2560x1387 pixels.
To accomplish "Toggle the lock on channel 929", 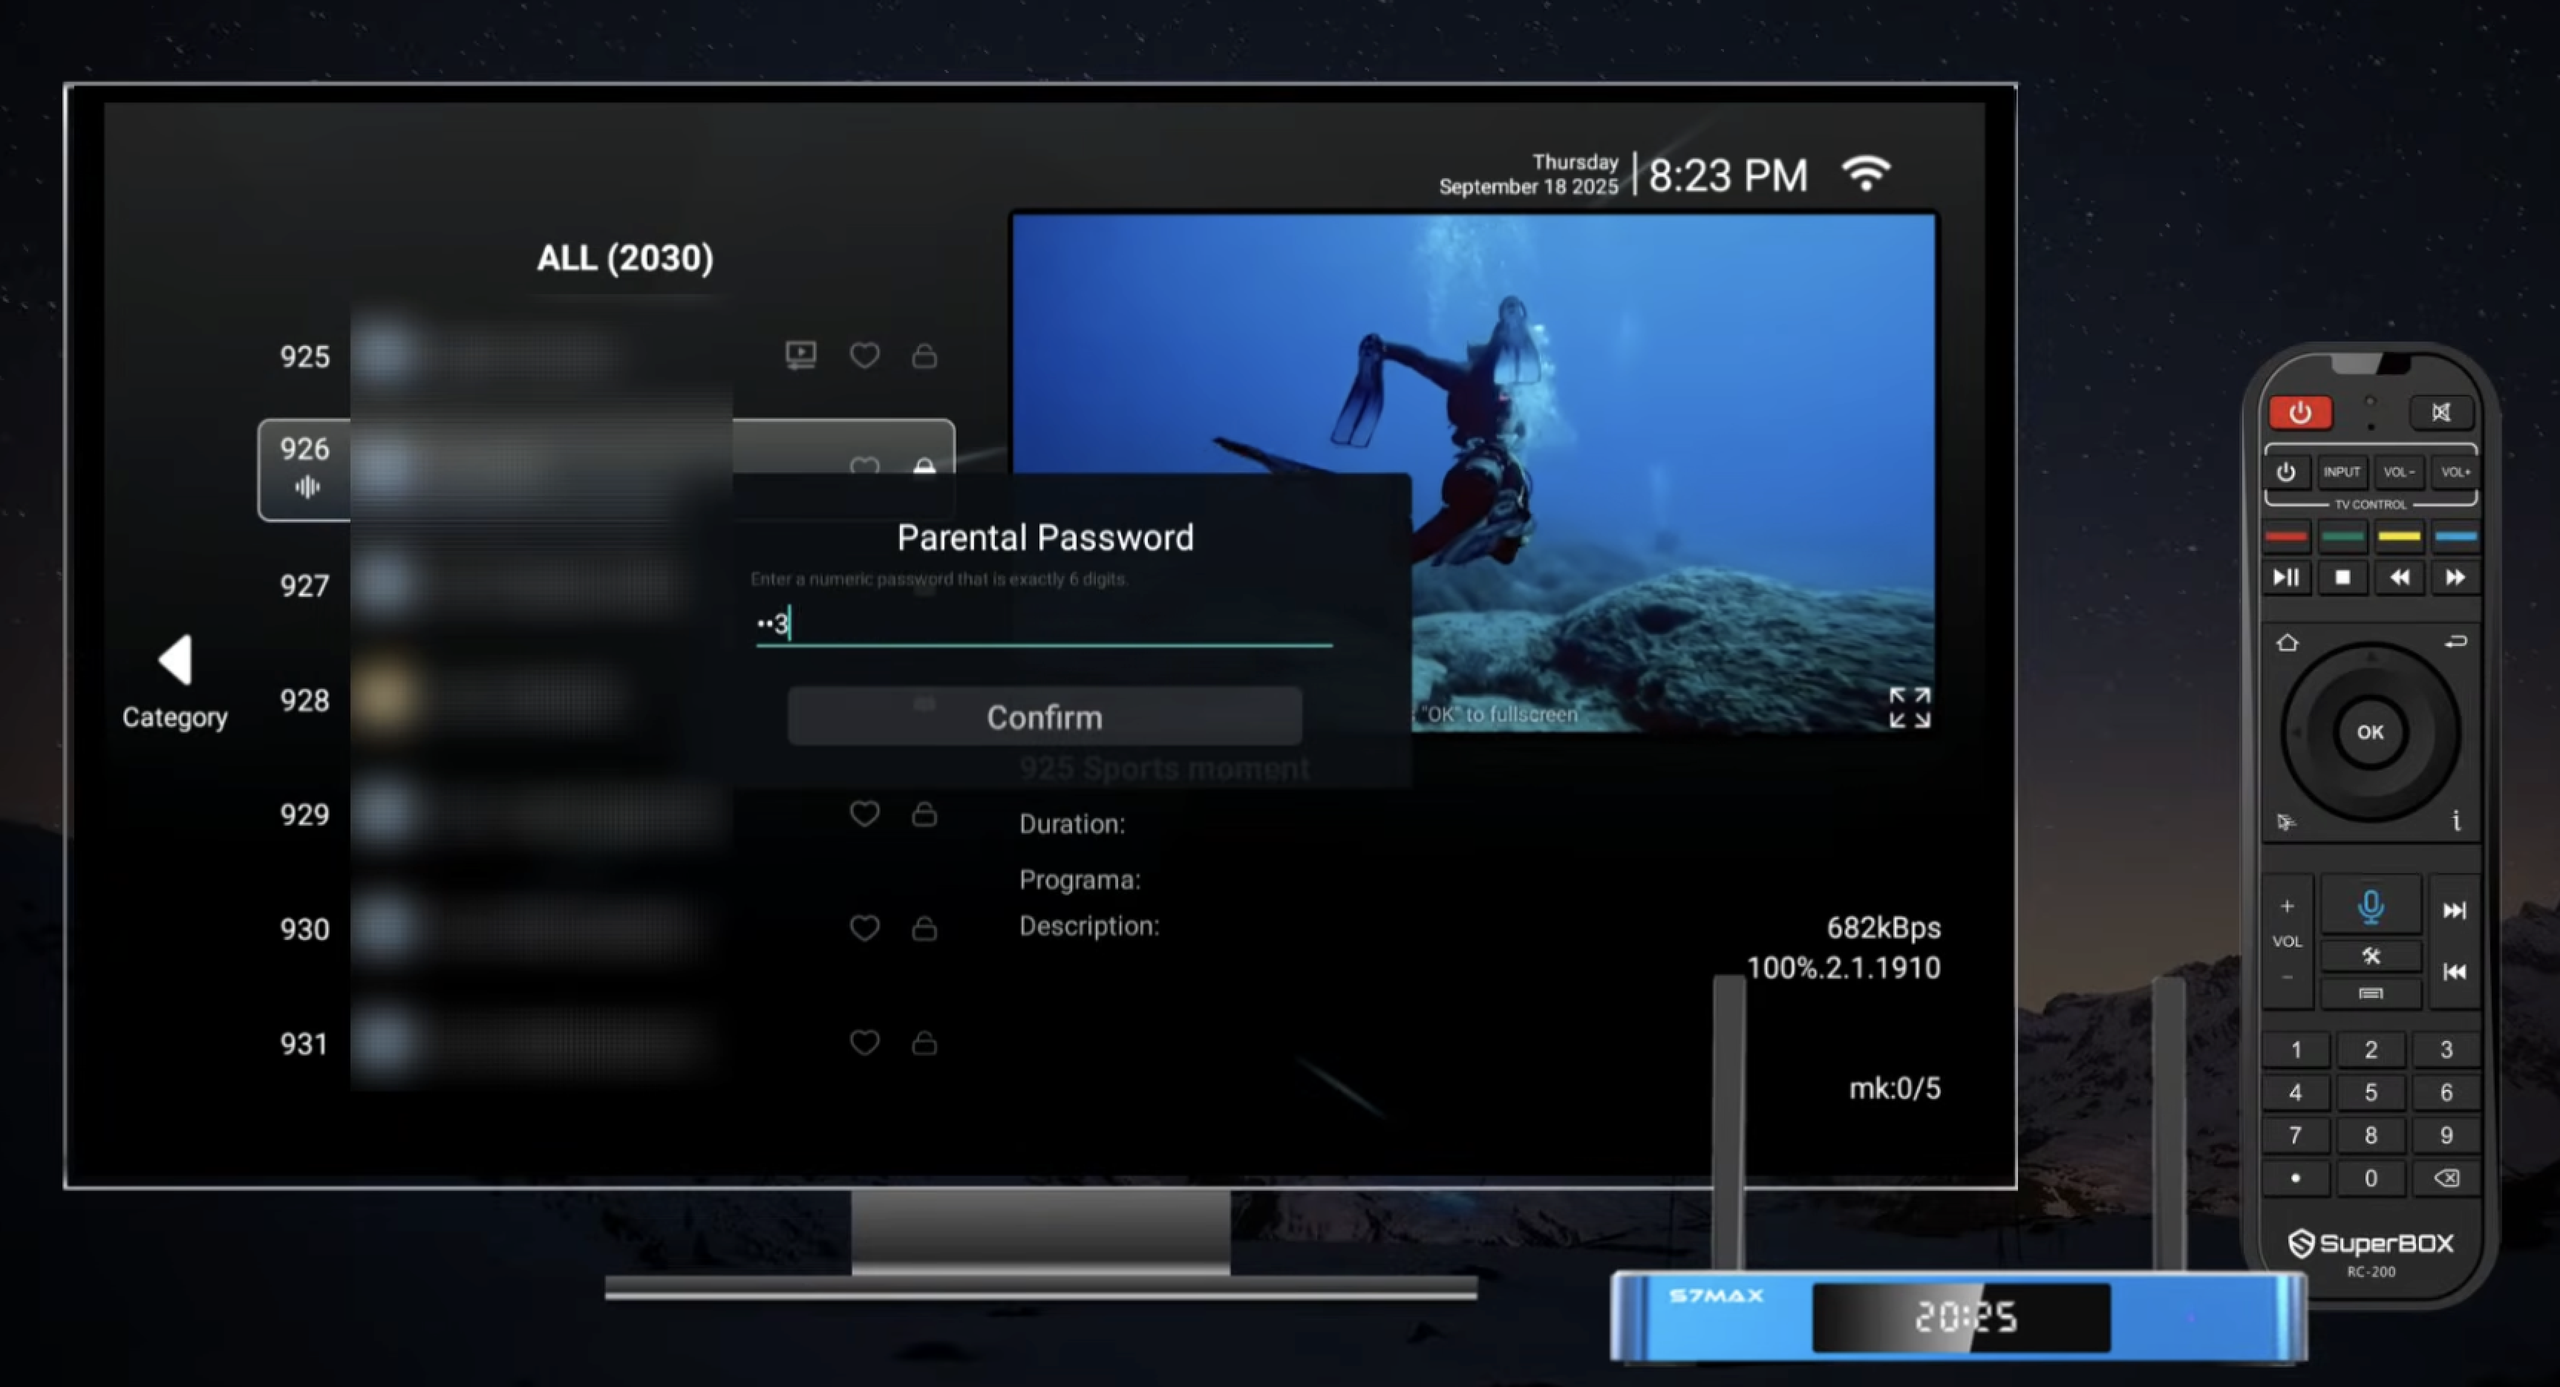I will tap(924, 814).
